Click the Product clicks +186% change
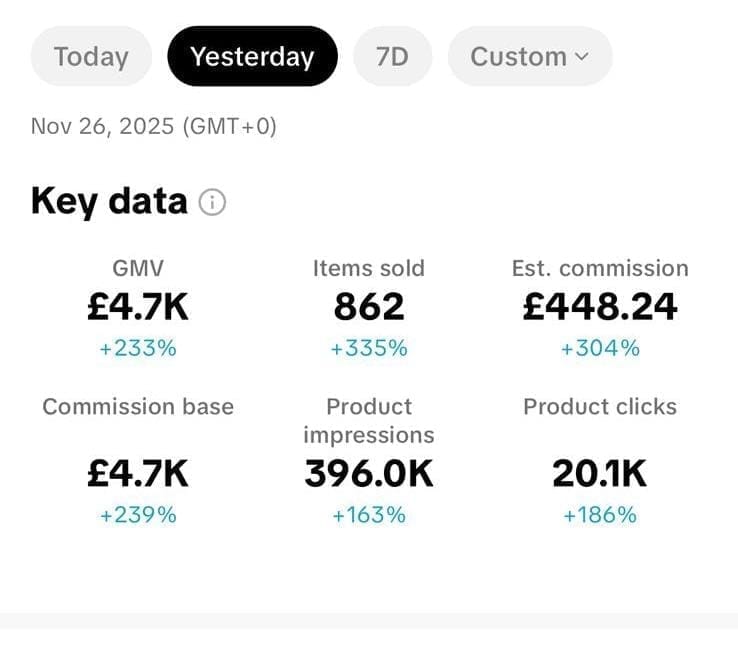Screen dimensions: 738x646 coord(600,515)
